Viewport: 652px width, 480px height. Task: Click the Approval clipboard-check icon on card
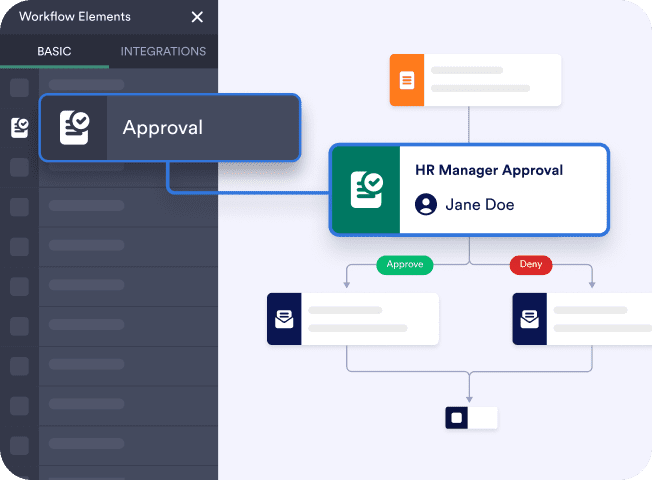coord(74,128)
